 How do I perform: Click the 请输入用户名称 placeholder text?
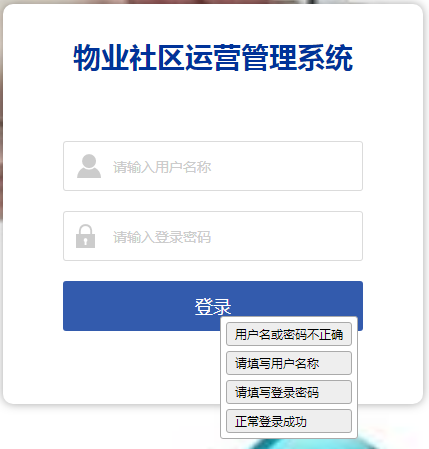pyautogui.click(x=162, y=167)
